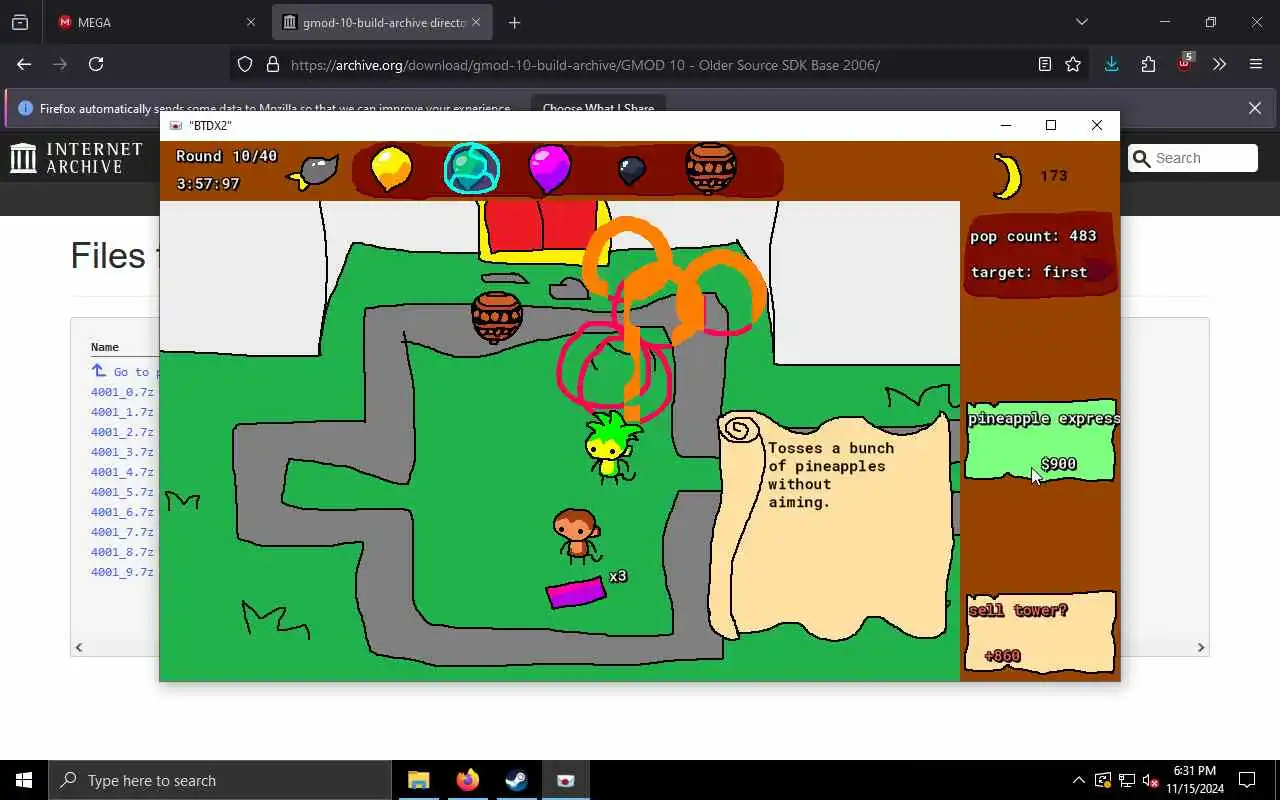The height and width of the screenshot is (800, 1280).
Task: Toggle the target: first setting
Action: (1029, 272)
